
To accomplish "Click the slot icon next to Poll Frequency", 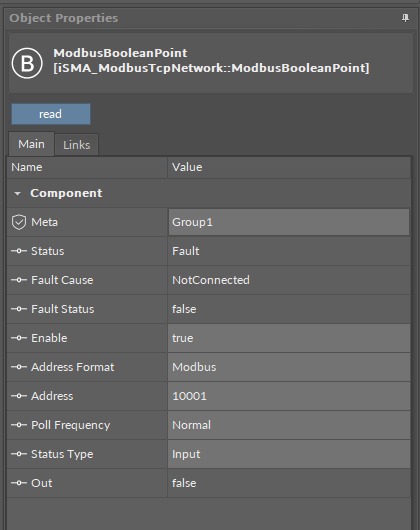I will (19, 425).
